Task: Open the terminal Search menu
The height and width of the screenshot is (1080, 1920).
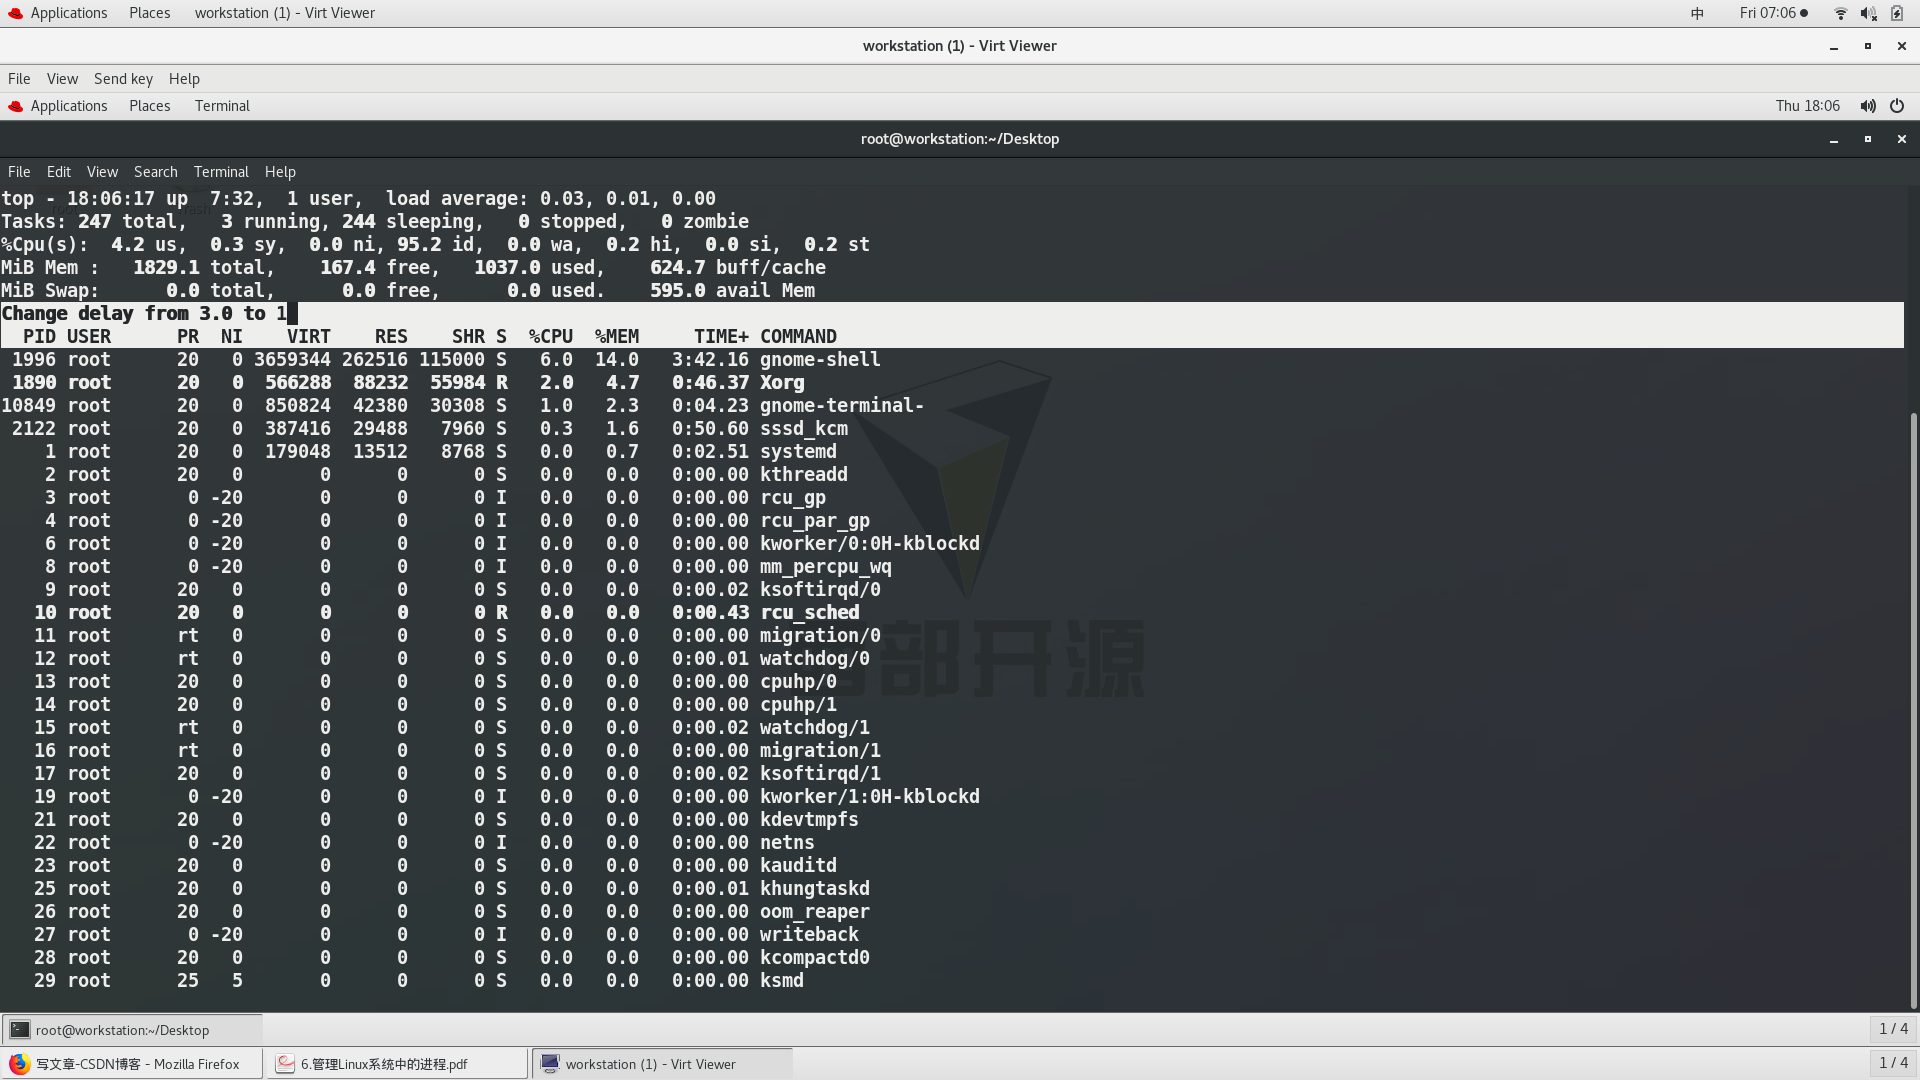Action: coord(155,172)
